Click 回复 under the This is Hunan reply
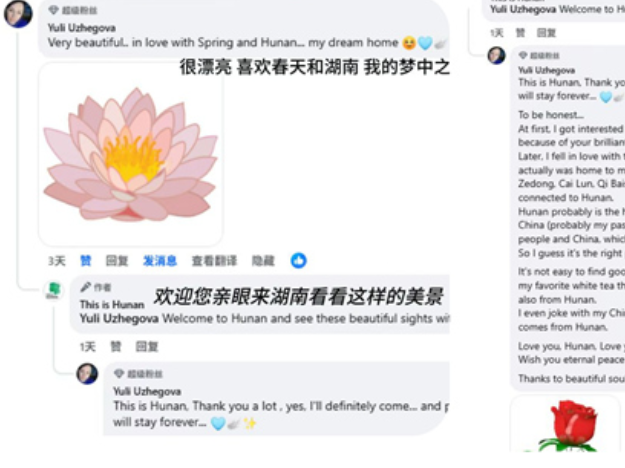 (147, 347)
